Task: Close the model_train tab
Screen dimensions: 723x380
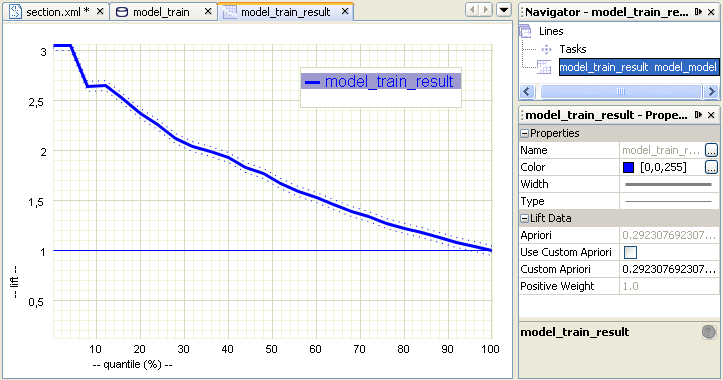Action: point(208,12)
